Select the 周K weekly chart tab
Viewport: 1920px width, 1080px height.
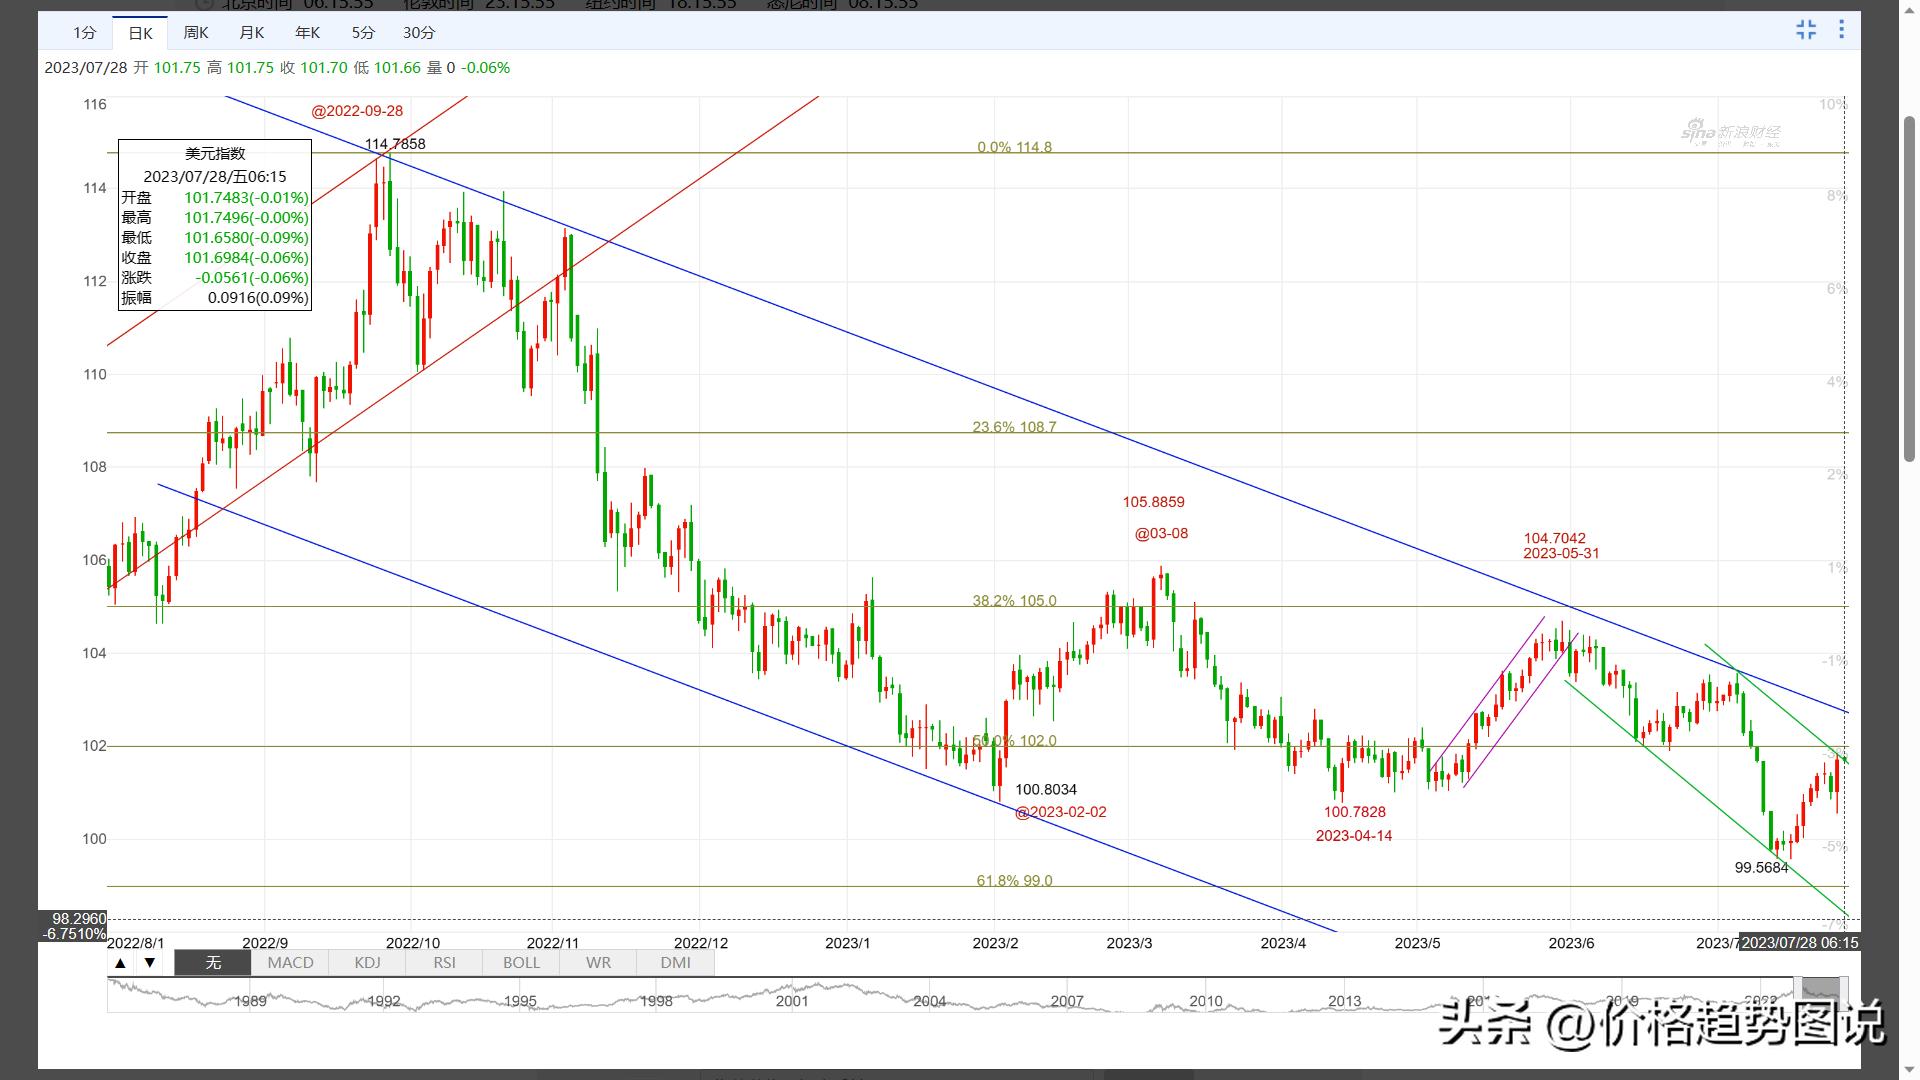(196, 33)
